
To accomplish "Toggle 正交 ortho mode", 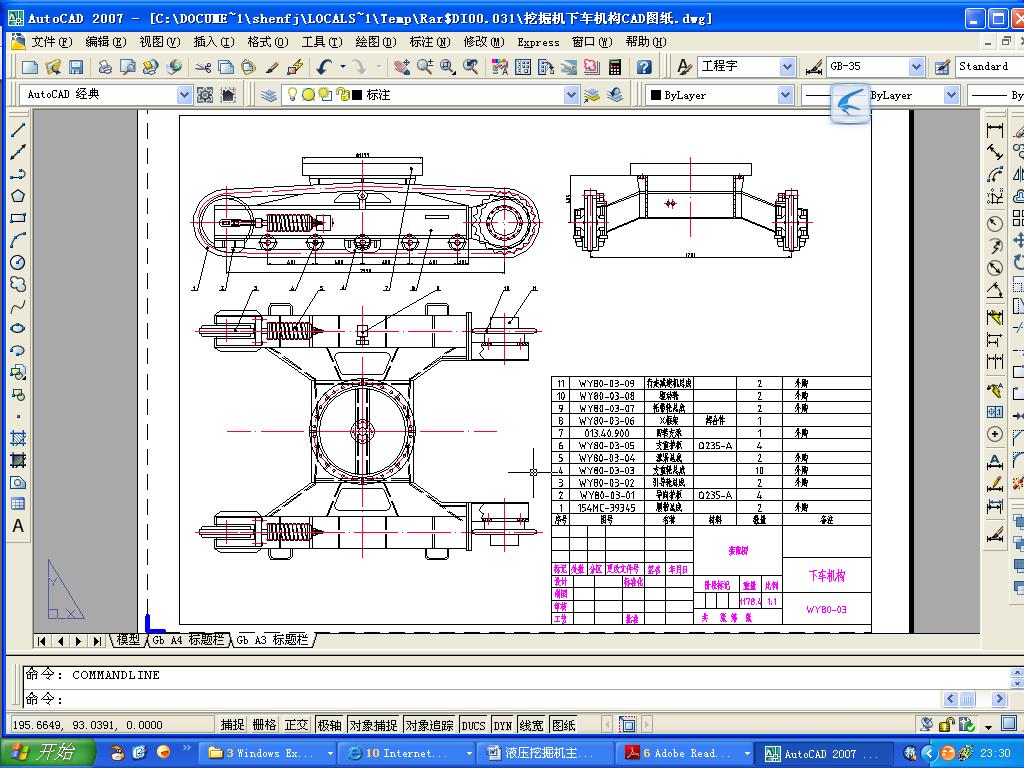I will (296, 725).
